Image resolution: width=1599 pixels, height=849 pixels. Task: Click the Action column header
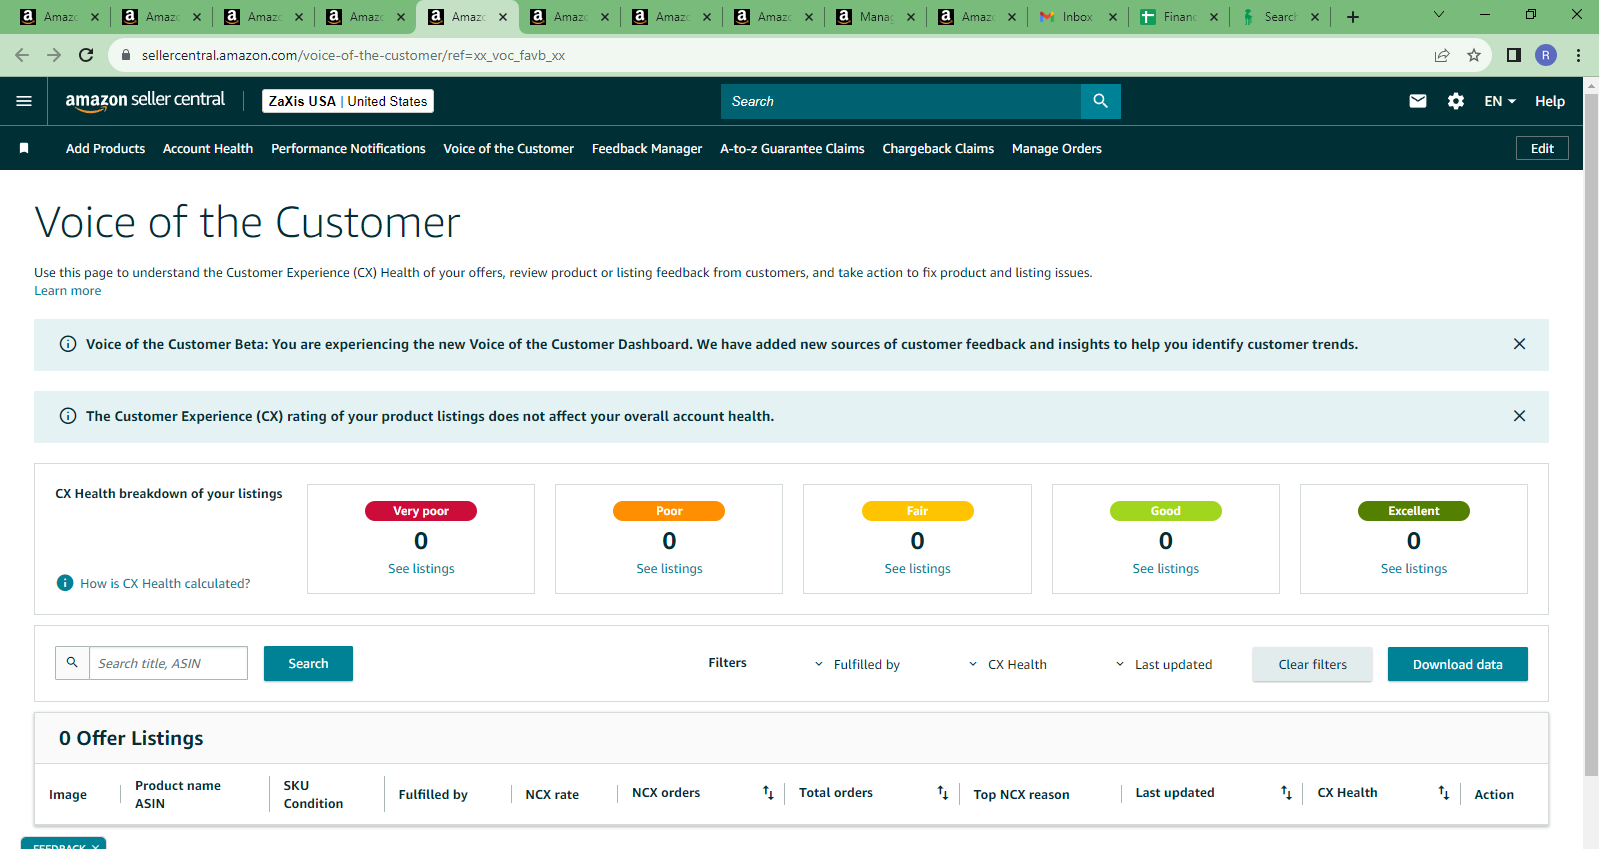(1494, 794)
